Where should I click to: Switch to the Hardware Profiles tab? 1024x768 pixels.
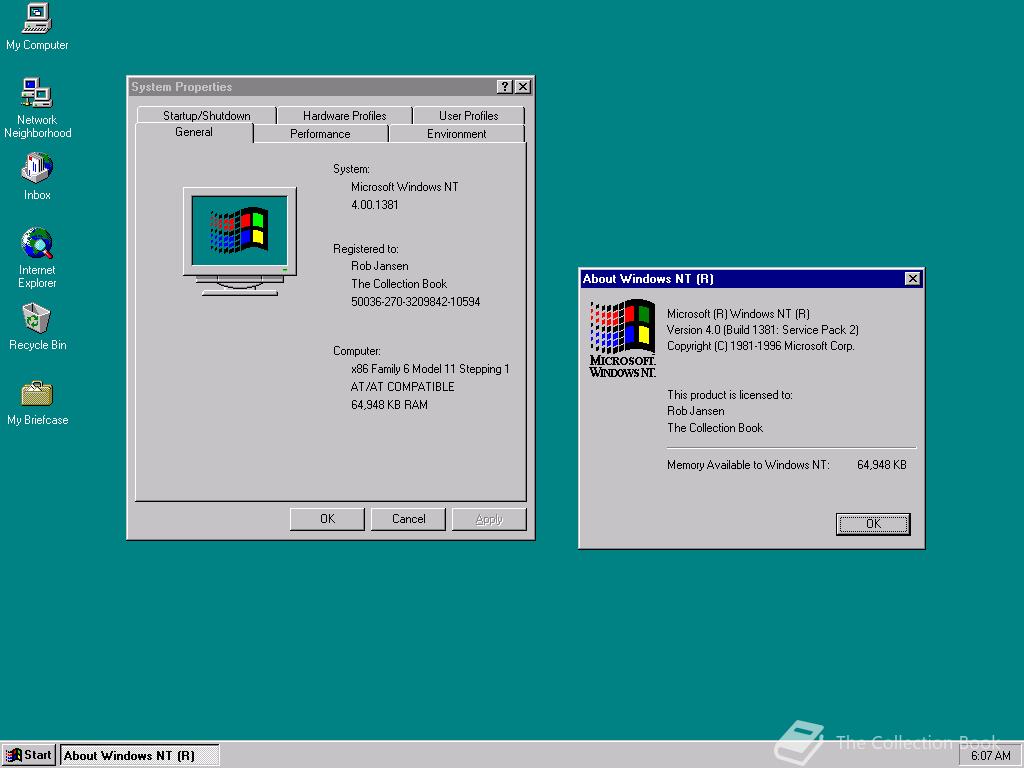coord(344,116)
